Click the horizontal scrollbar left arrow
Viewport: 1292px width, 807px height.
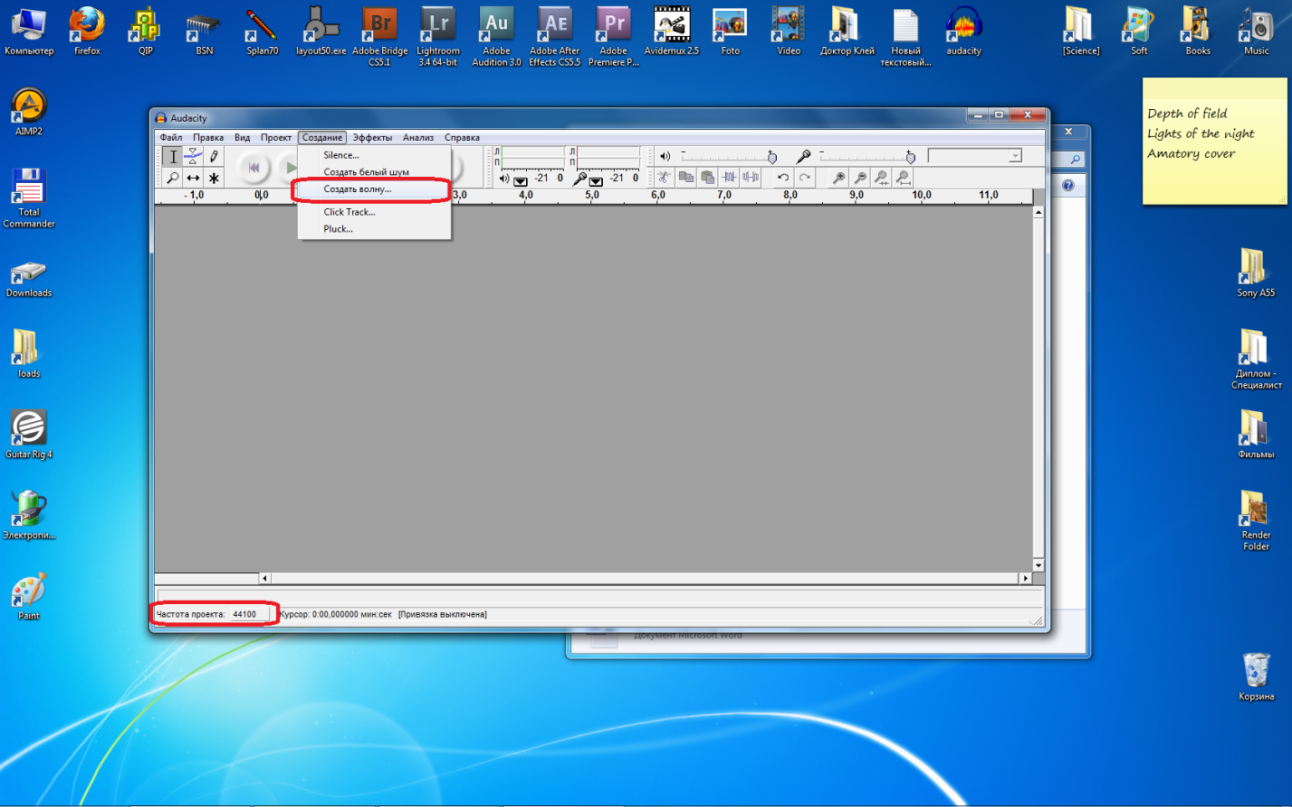tap(265, 578)
